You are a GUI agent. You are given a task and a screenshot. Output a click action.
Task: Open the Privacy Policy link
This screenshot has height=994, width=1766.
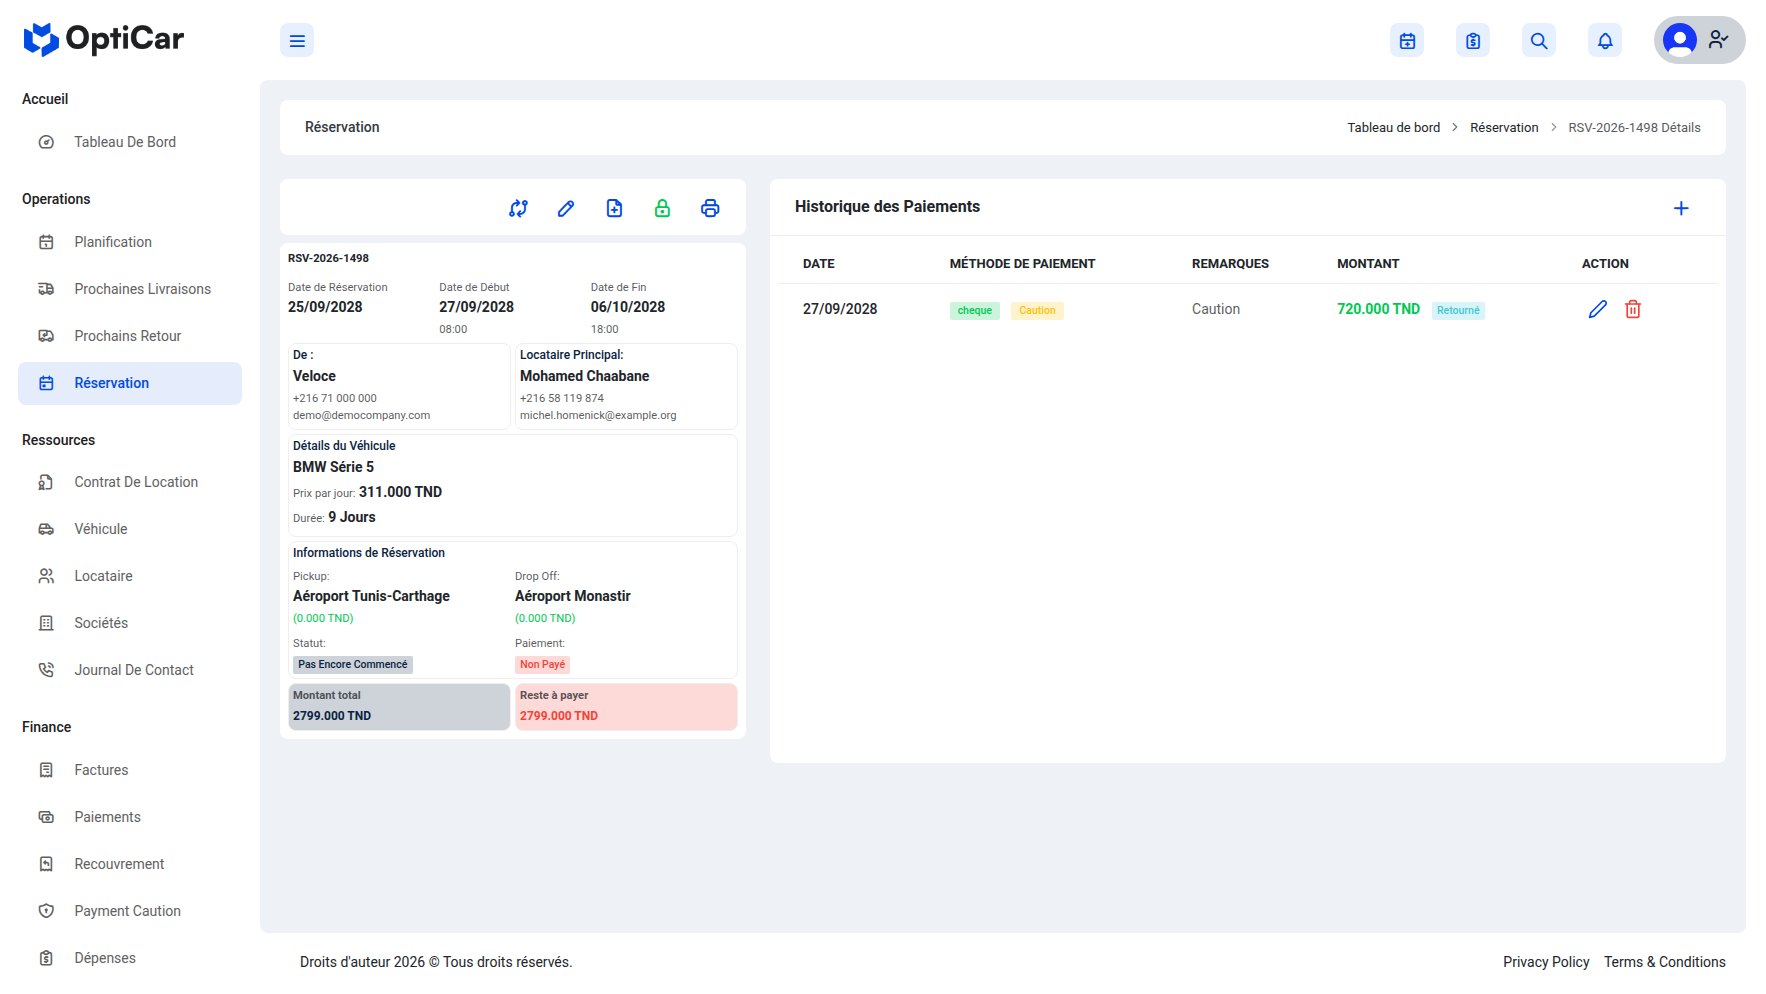(1546, 962)
